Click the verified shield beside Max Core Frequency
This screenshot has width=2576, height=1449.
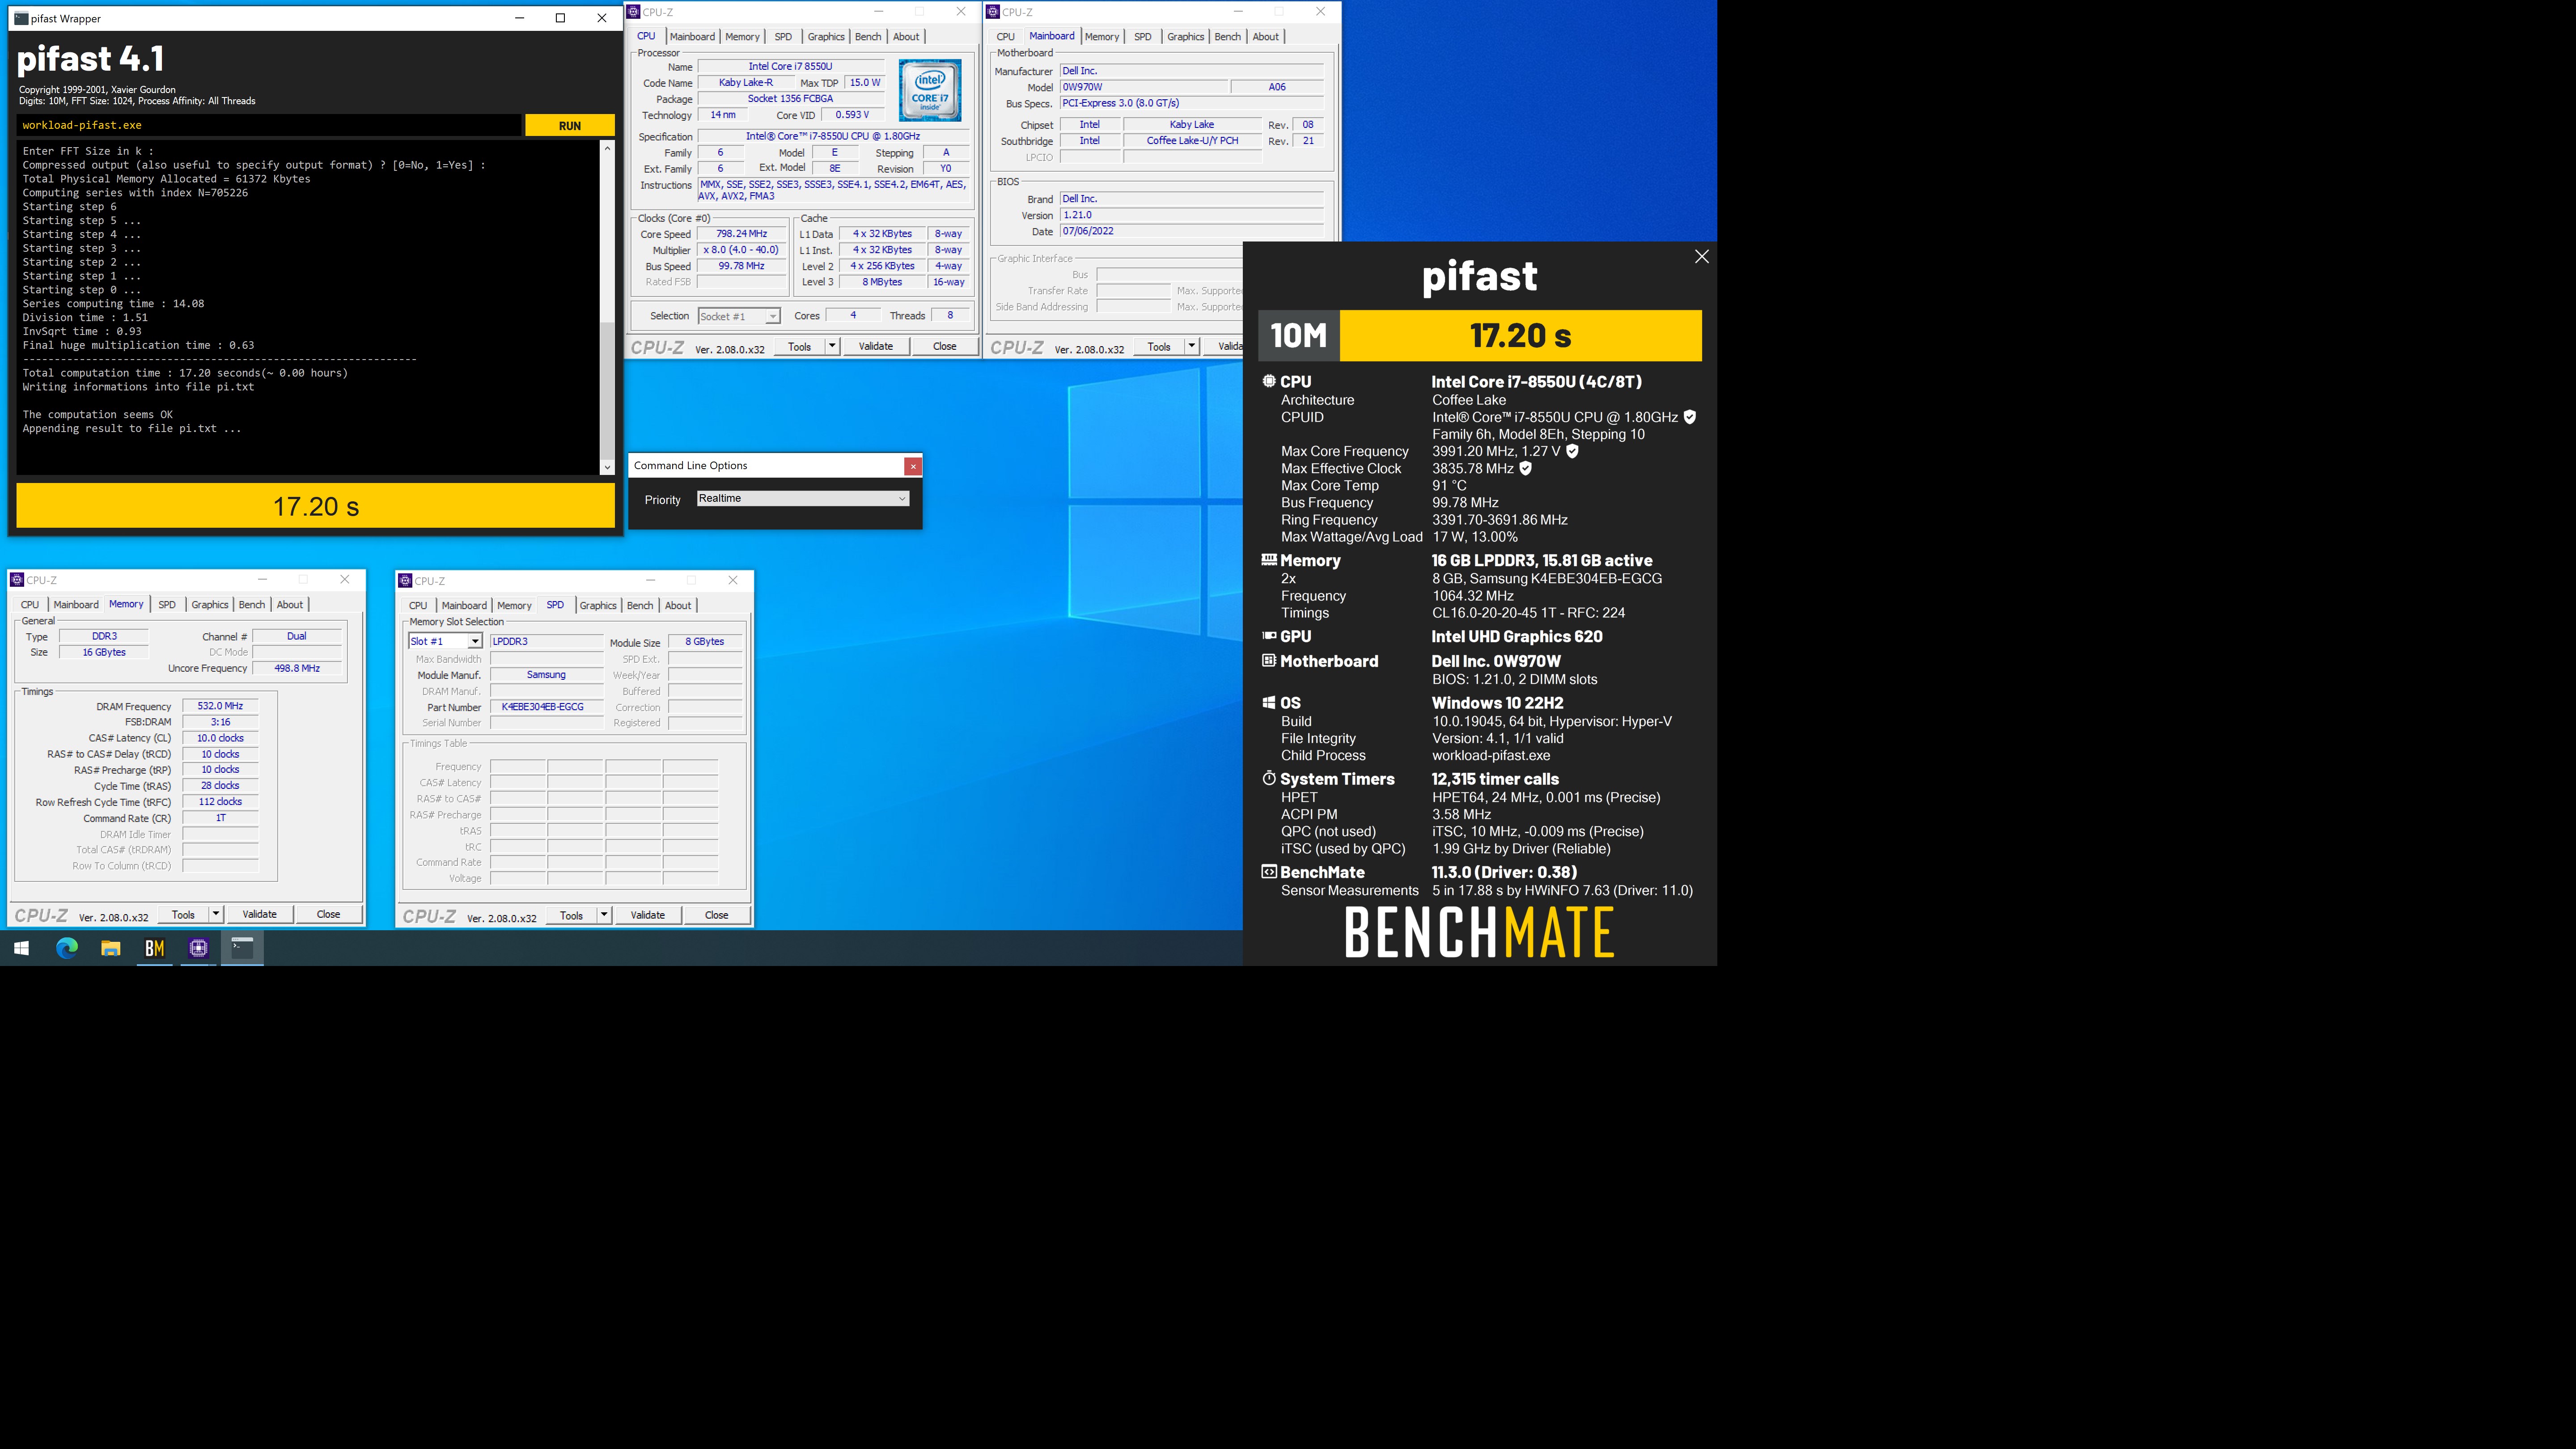coord(1572,451)
